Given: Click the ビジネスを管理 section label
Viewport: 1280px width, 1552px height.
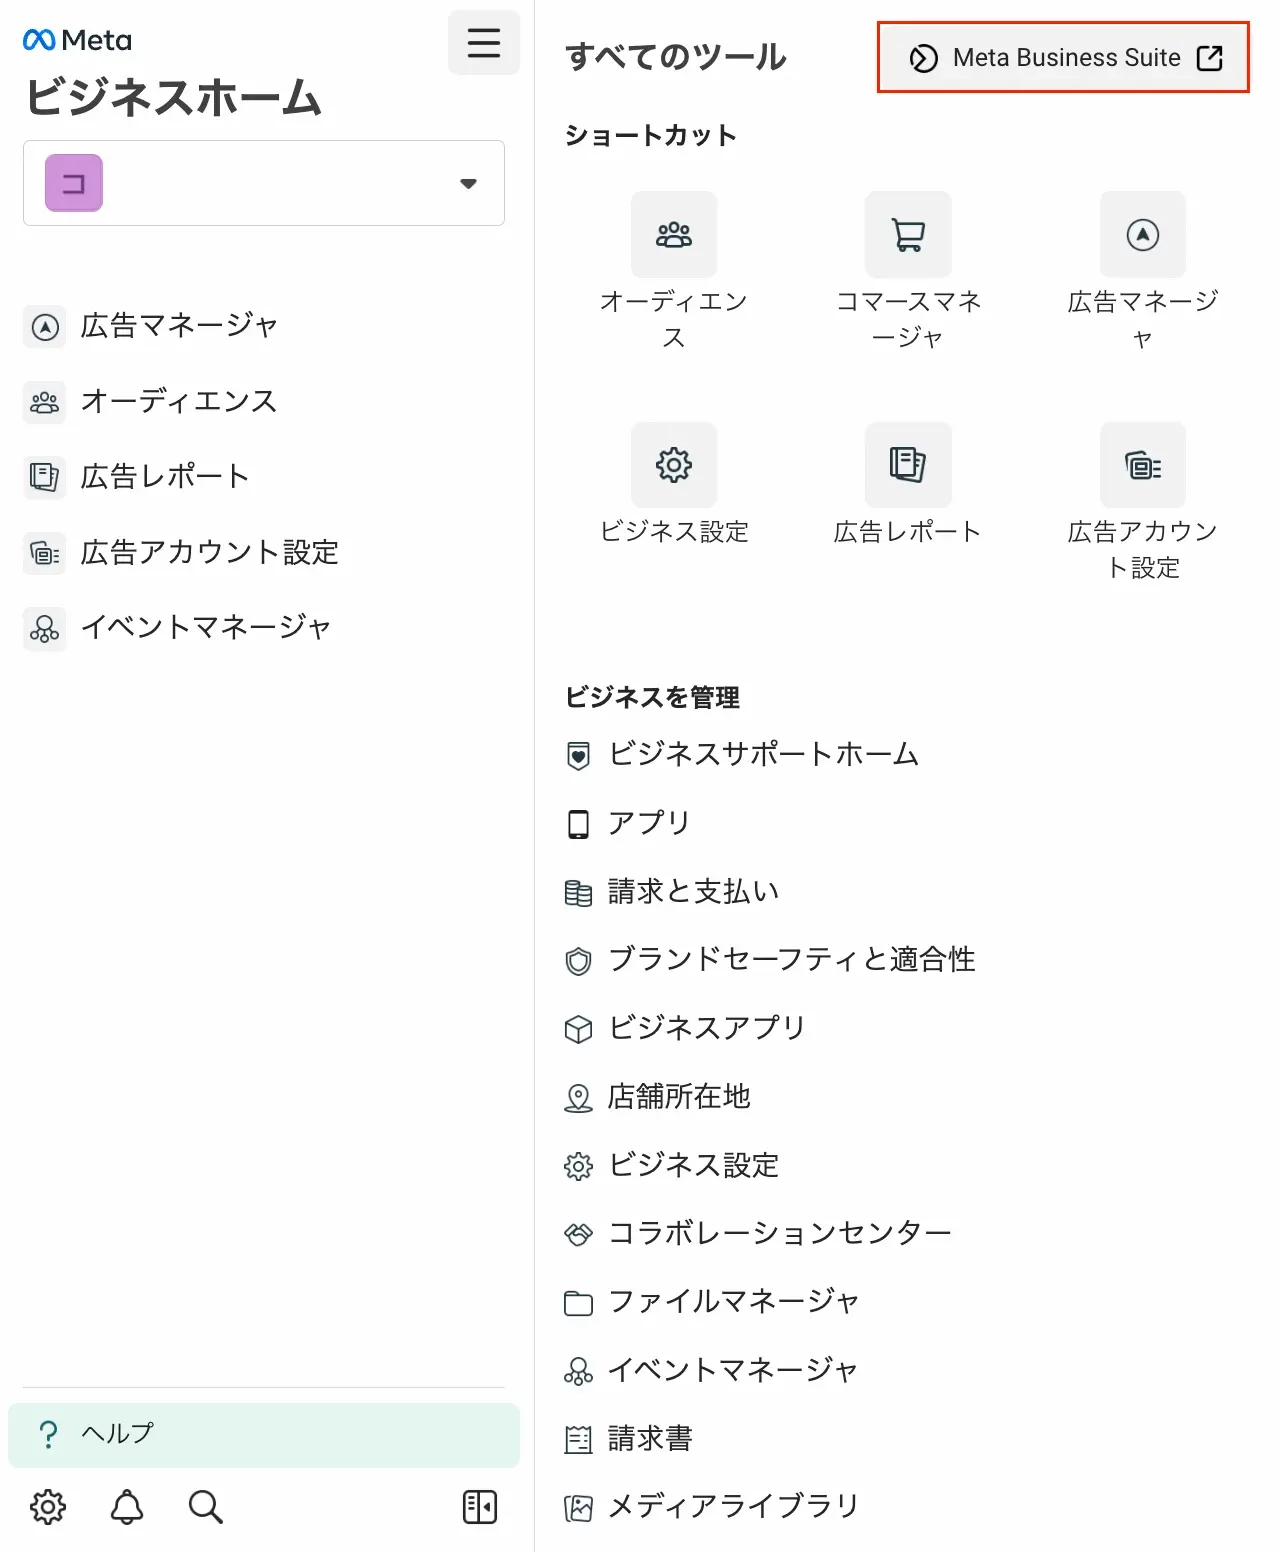Looking at the screenshot, I should 652,697.
